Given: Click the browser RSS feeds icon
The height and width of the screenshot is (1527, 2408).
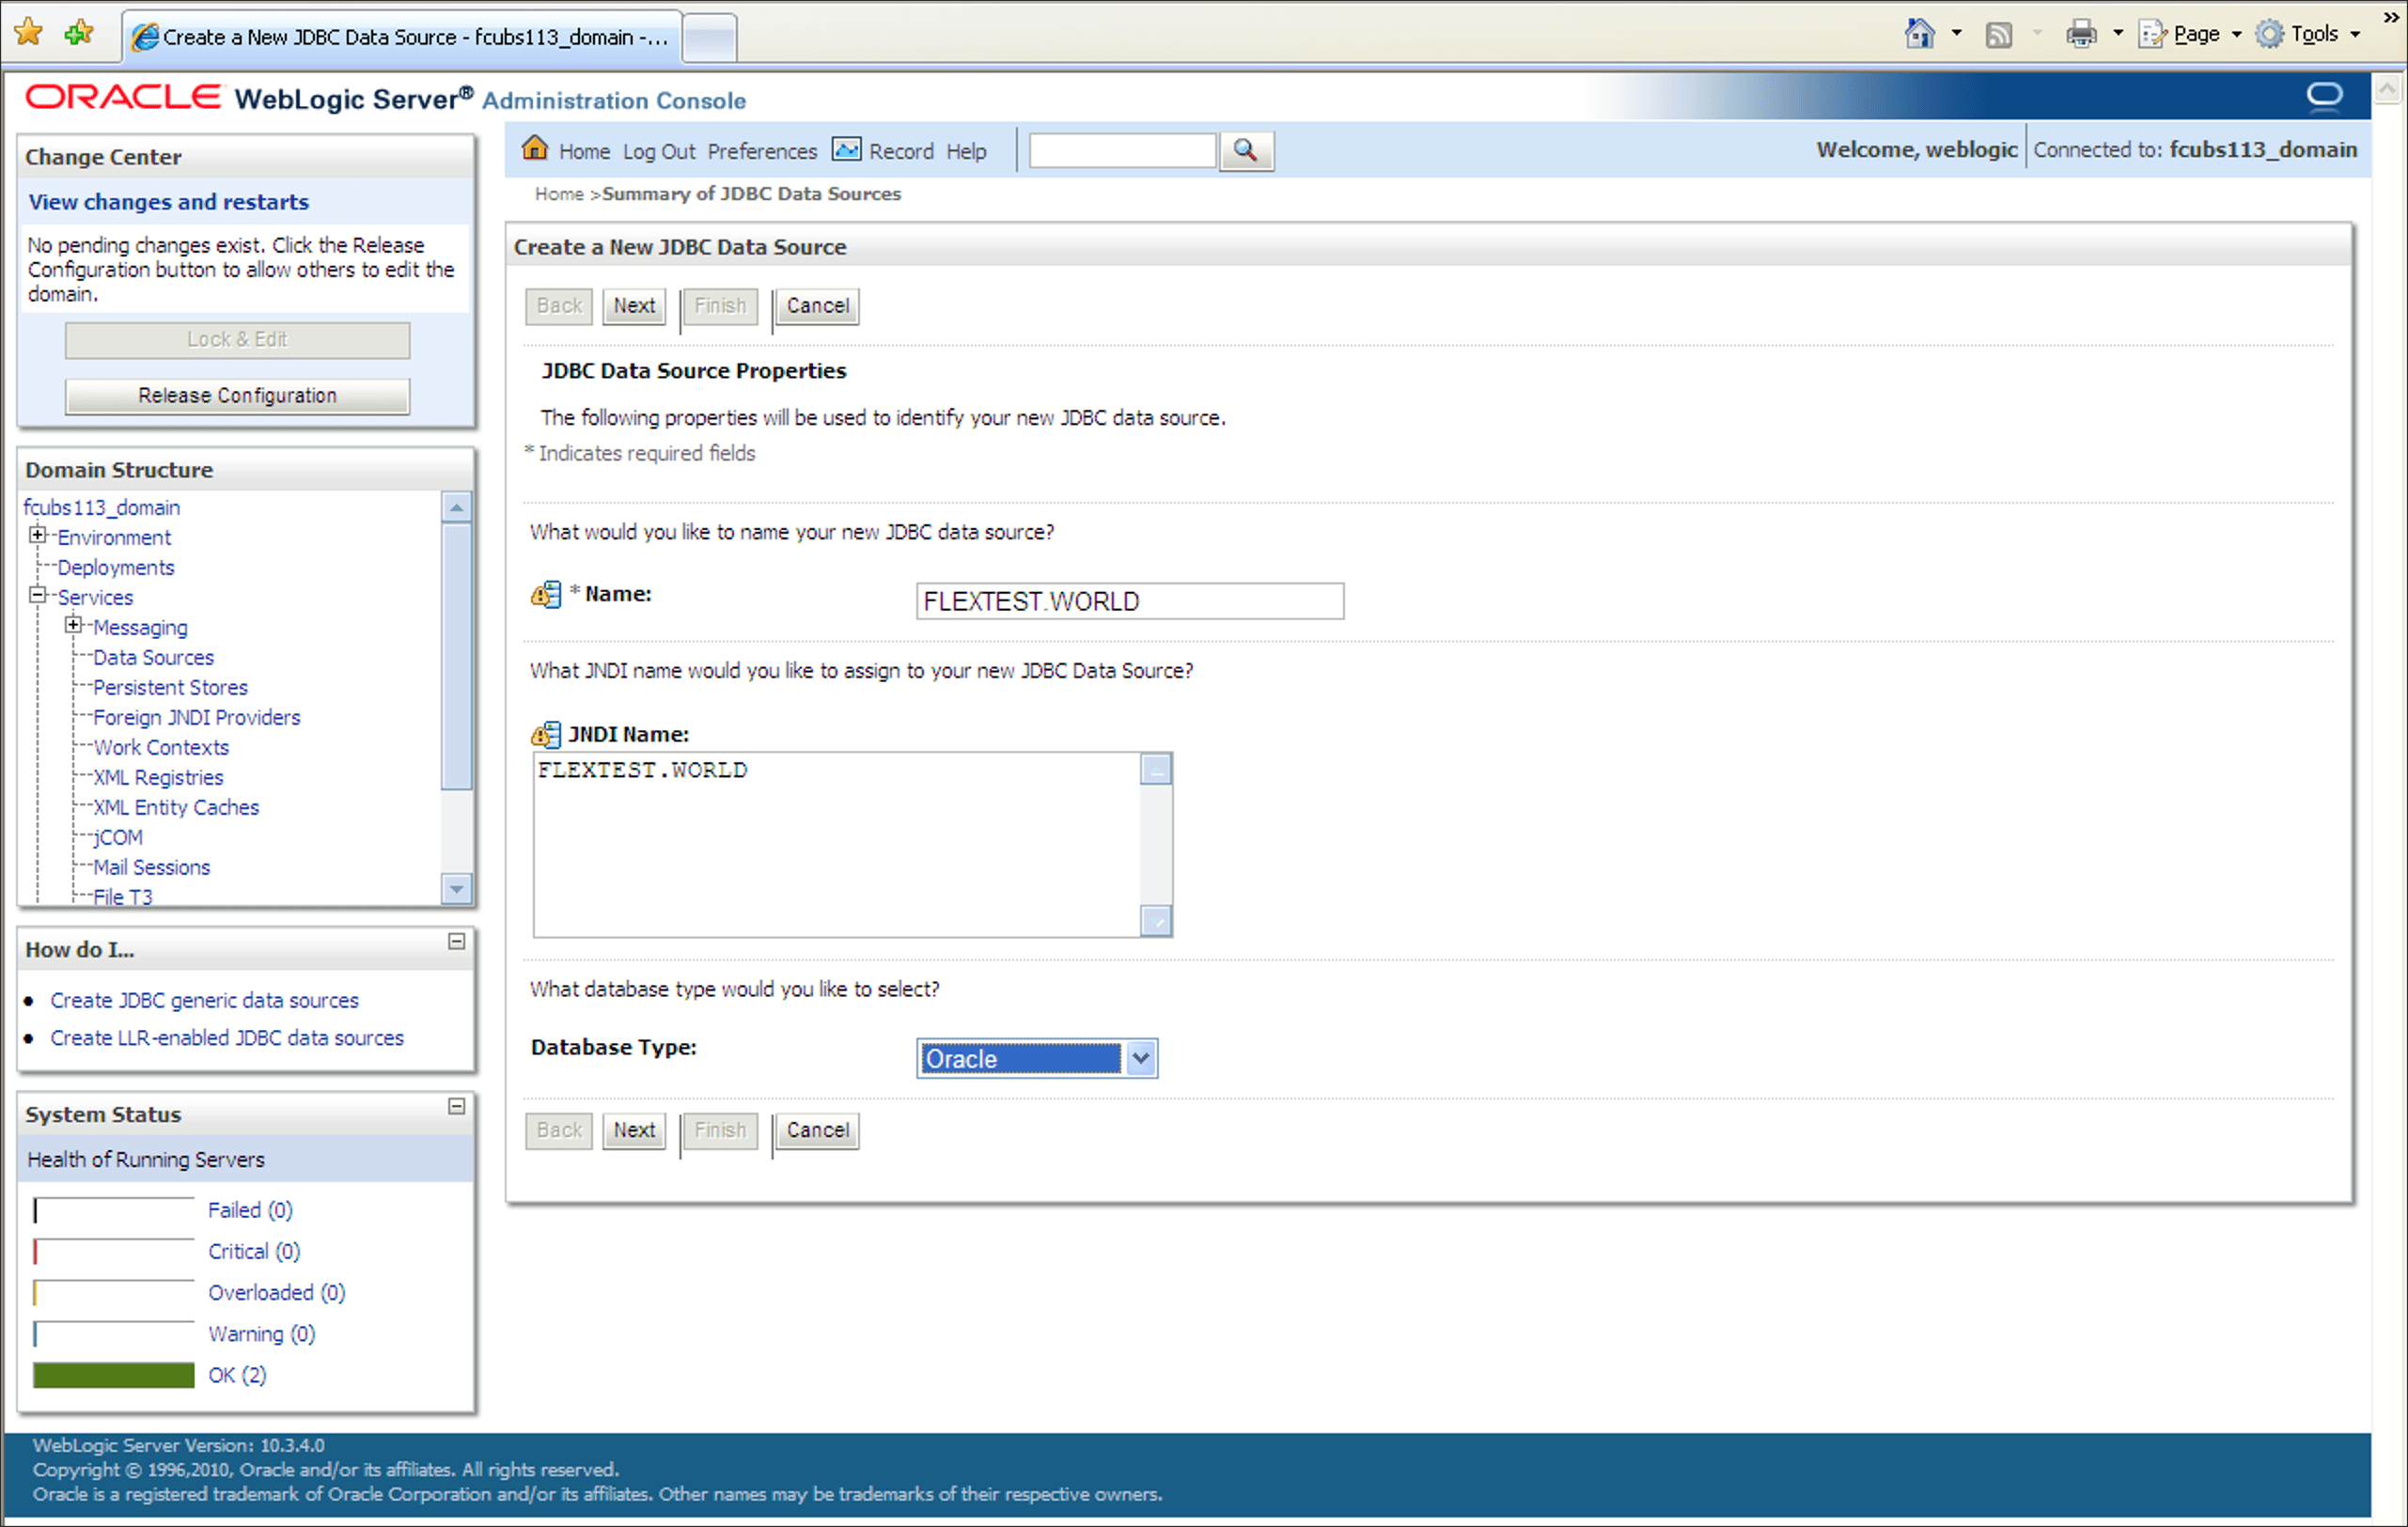Looking at the screenshot, I should coord(1998,35).
